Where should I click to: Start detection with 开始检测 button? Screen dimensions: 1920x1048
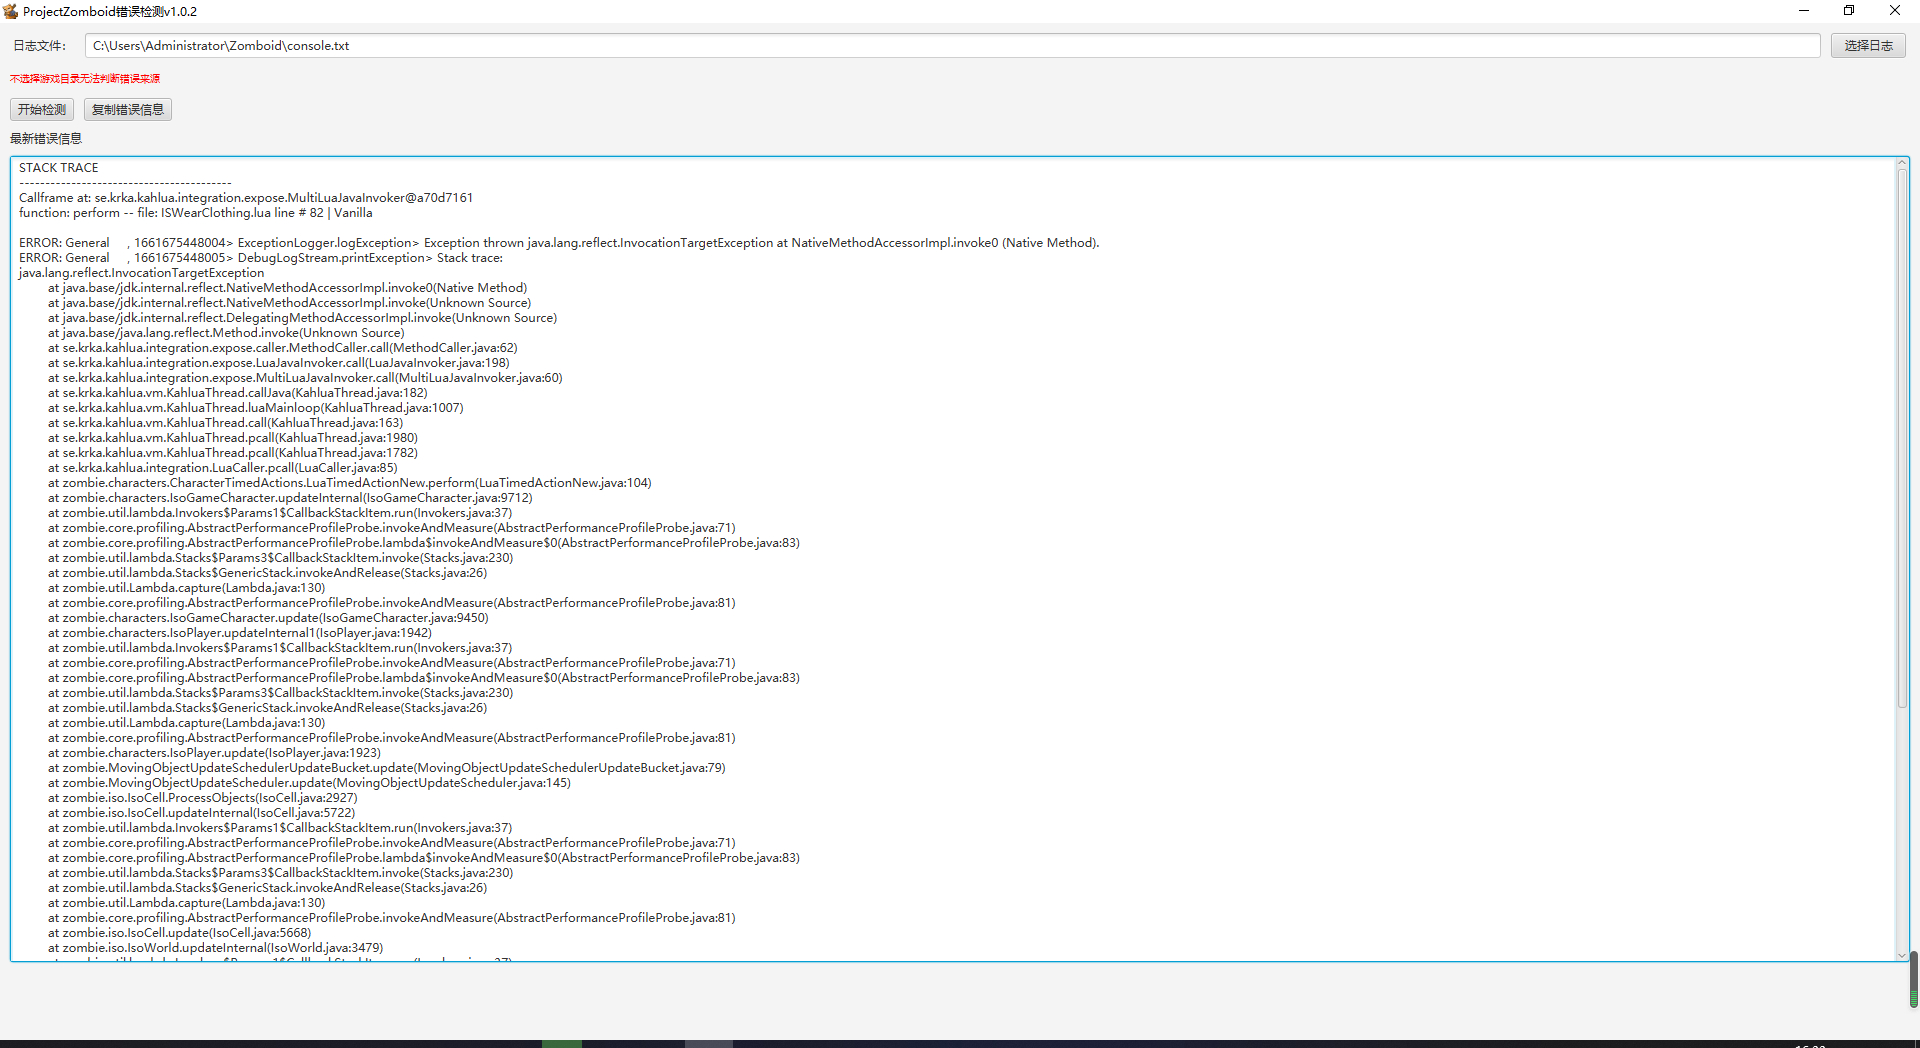[x=42, y=110]
